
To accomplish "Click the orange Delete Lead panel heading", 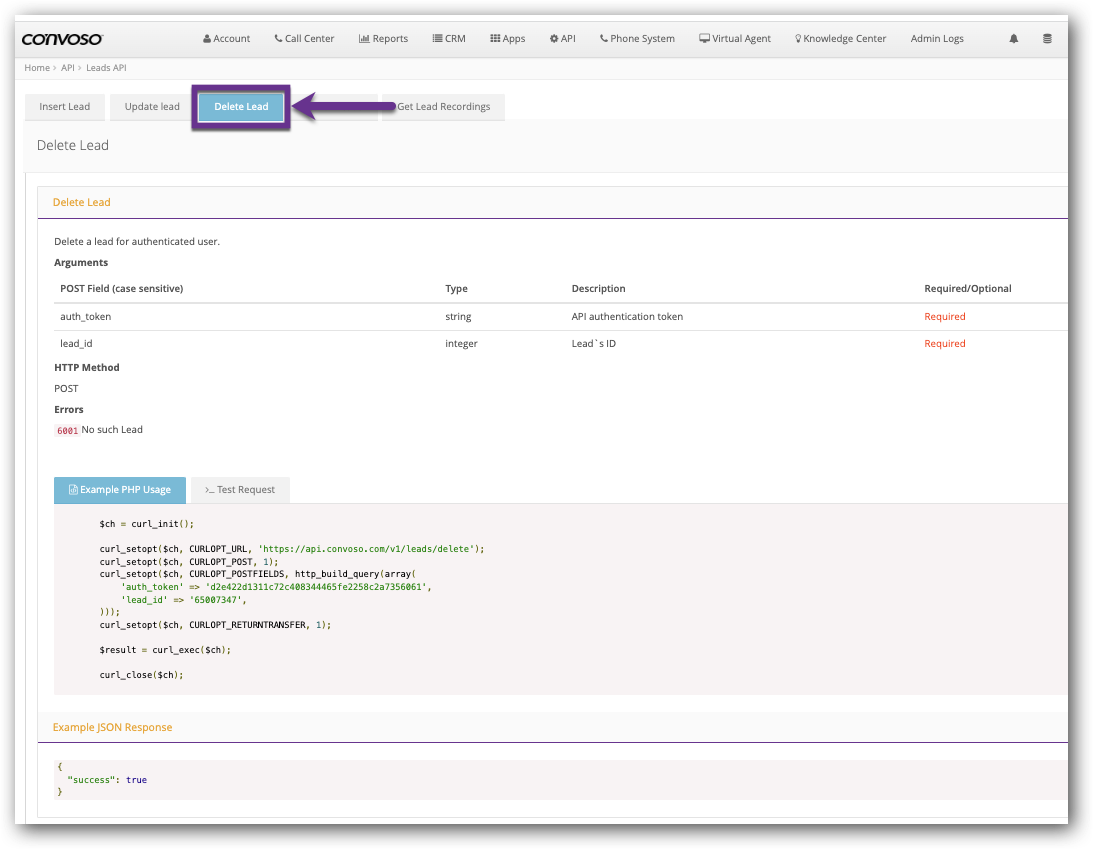I will pos(82,202).
